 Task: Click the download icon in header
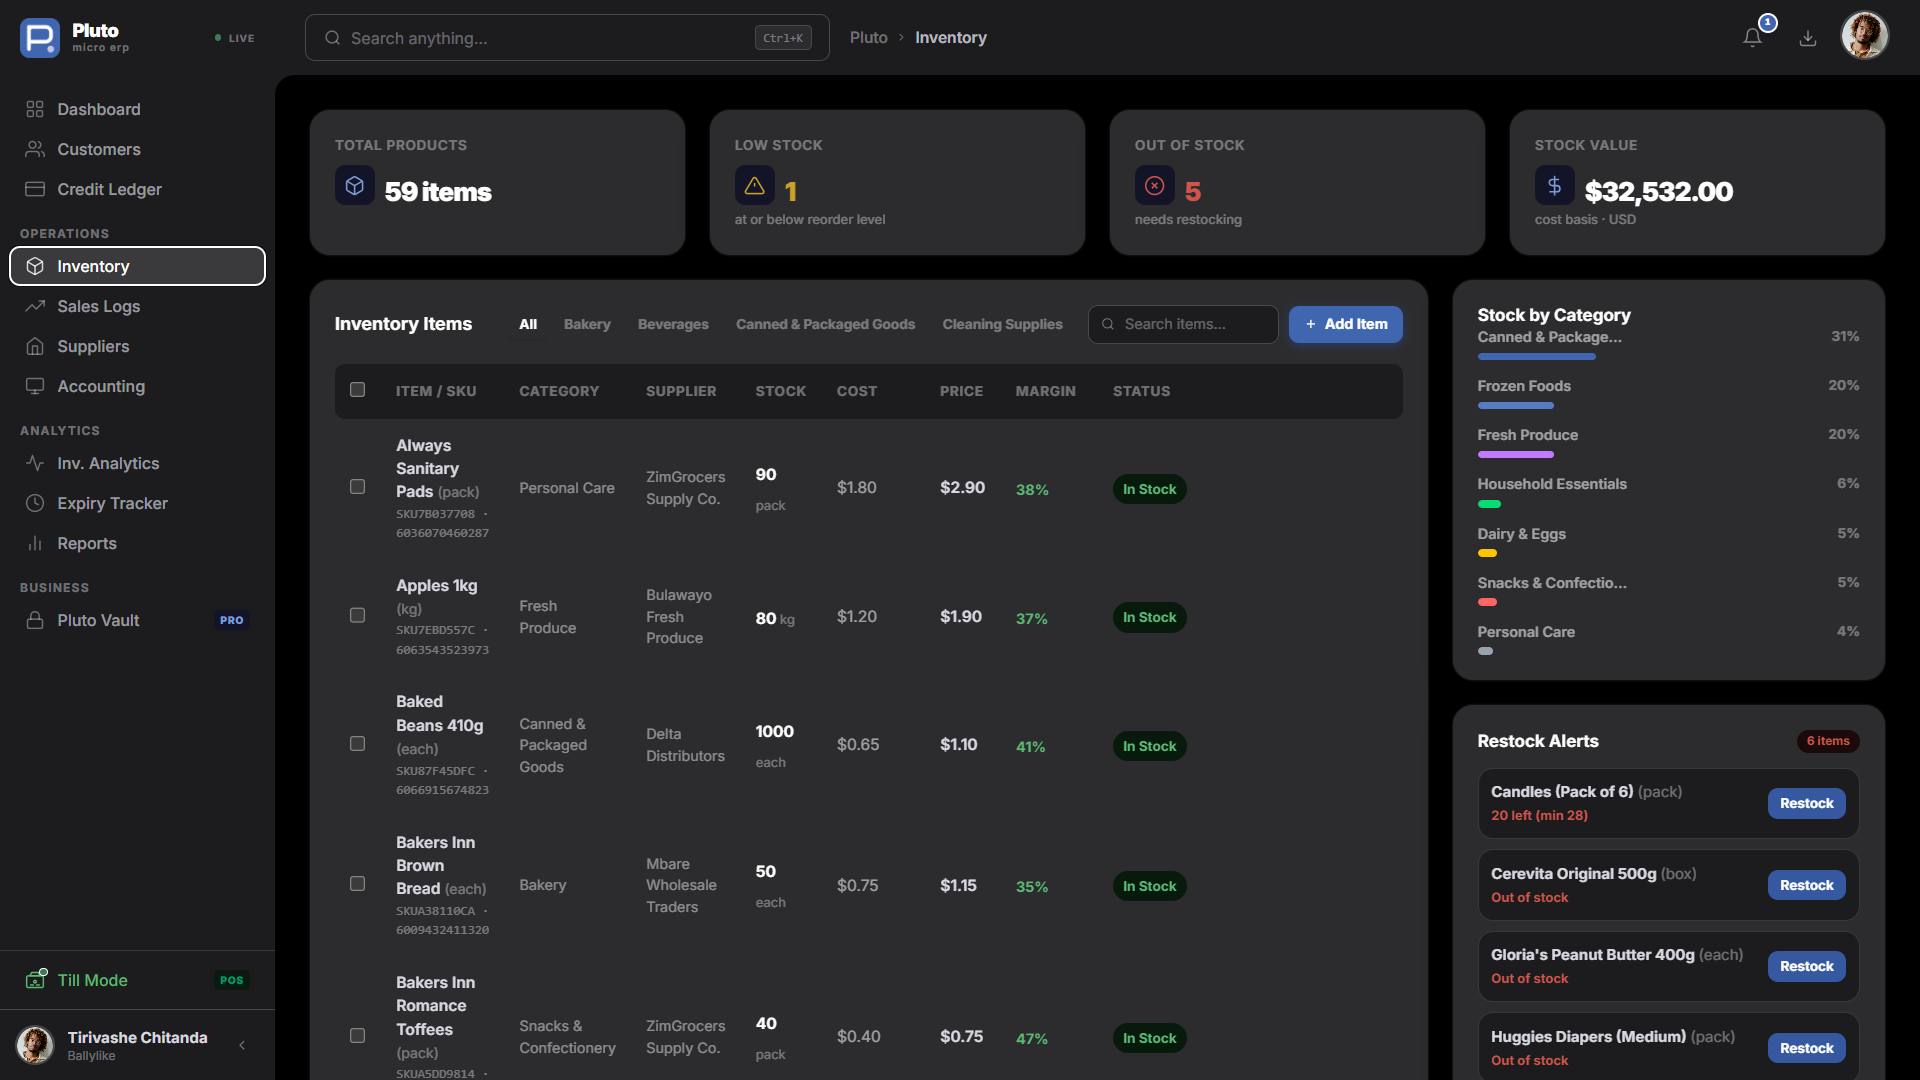(x=1808, y=38)
